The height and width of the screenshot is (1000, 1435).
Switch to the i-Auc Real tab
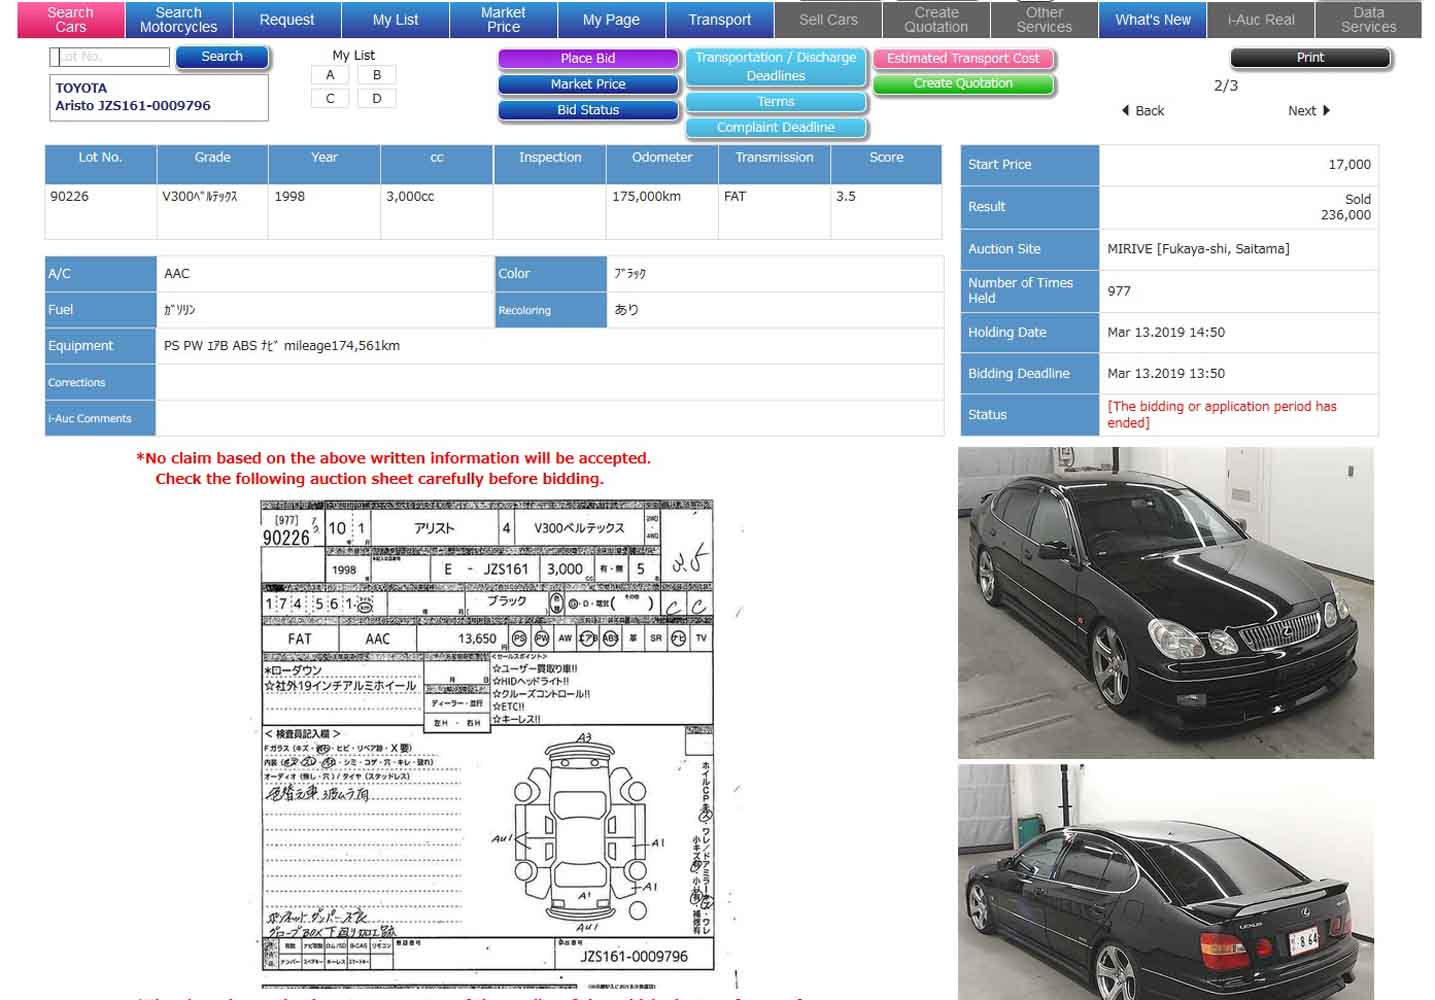(x=1261, y=19)
